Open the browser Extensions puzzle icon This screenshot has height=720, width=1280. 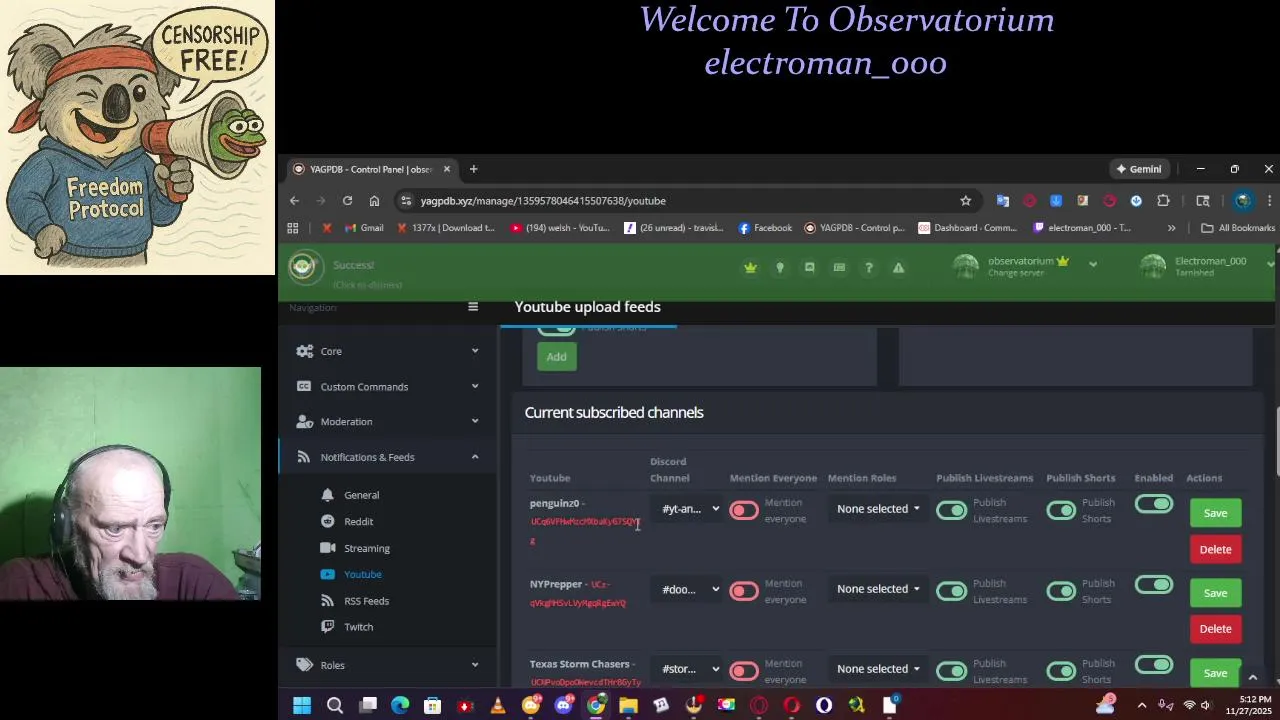[x=1163, y=200]
